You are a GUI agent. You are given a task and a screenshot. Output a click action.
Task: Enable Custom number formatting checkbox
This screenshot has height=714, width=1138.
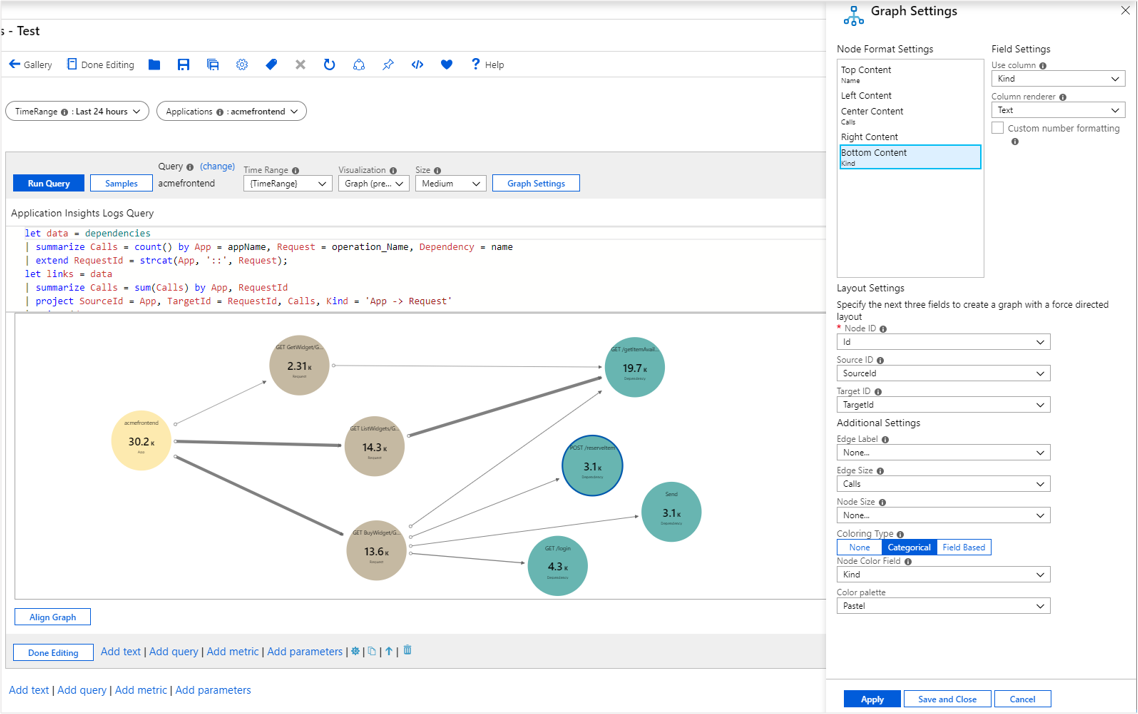pos(998,129)
